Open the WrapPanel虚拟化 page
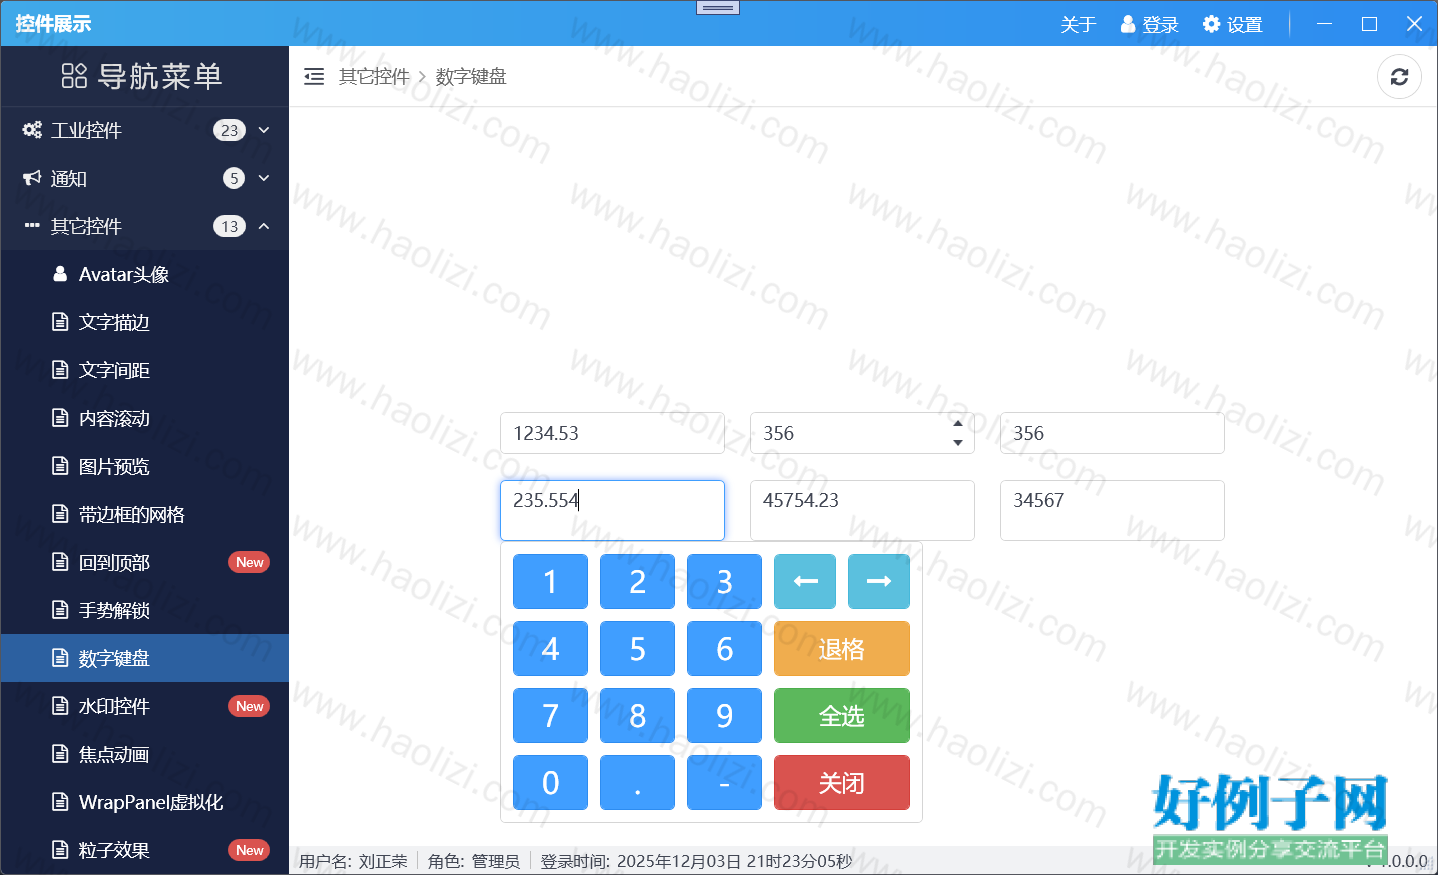Screen dimensions: 1438x875 pyautogui.click(x=145, y=802)
